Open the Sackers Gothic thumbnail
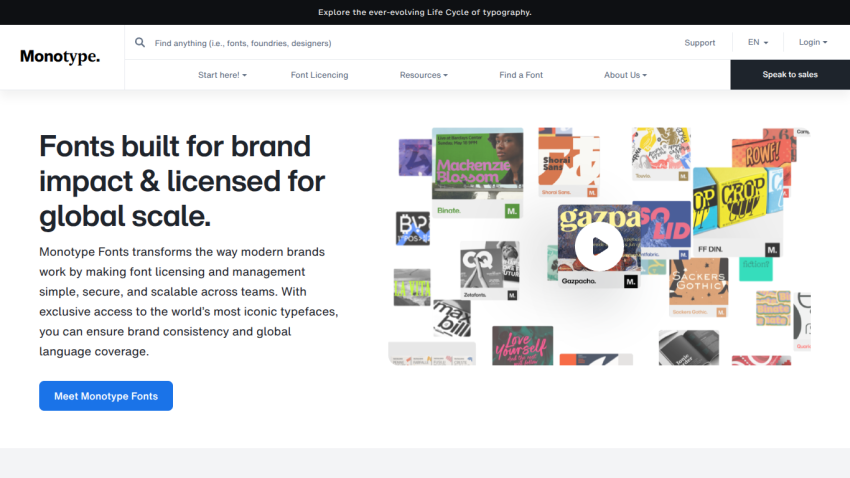 (x=698, y=287)
